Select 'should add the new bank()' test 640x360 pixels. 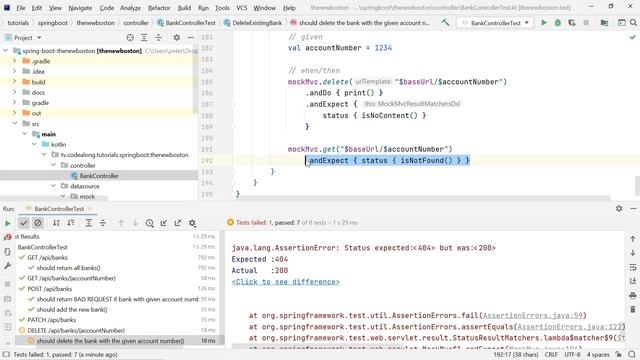coord(72,309)
